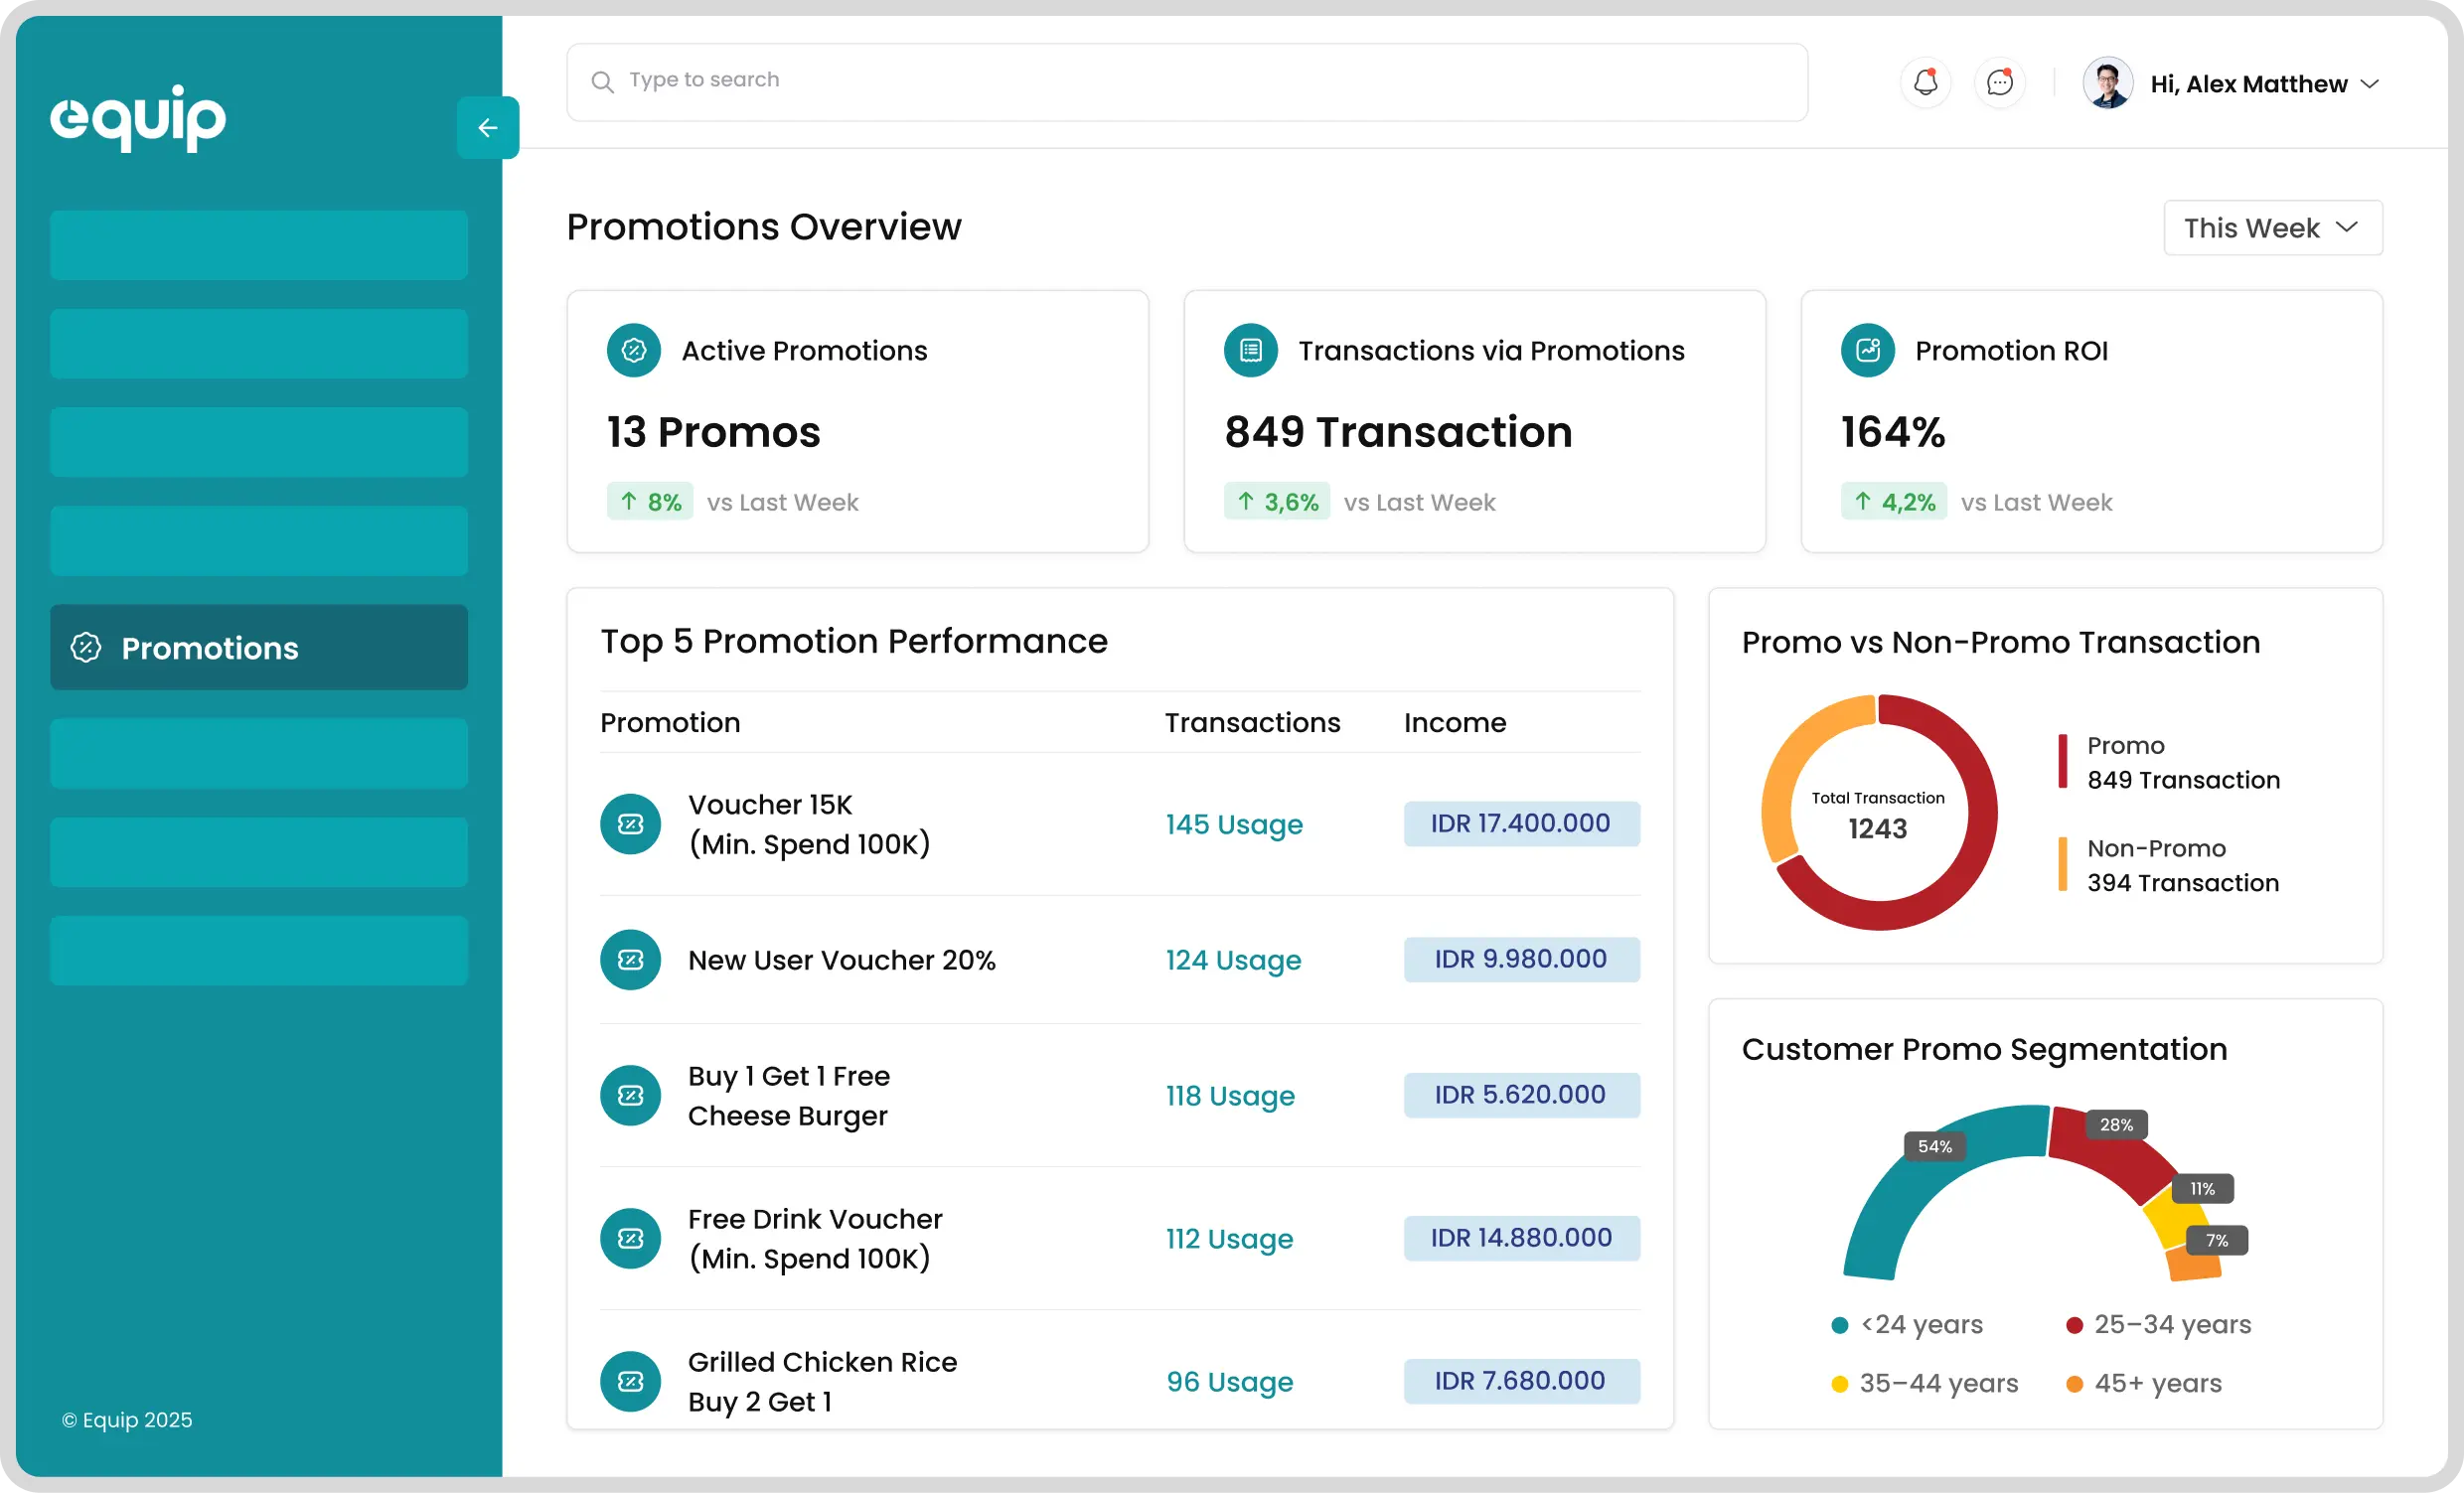
Task: Click the Promotion ROI chart icon
Action: [x=1867, y=351]
